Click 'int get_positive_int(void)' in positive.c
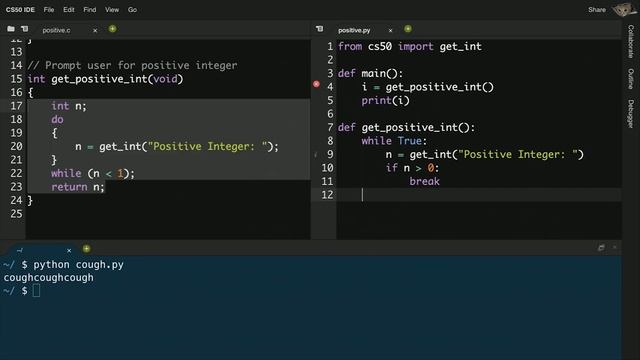Image resolution: width=640 pixels, height=360 pixels. (x=105, y=79)
